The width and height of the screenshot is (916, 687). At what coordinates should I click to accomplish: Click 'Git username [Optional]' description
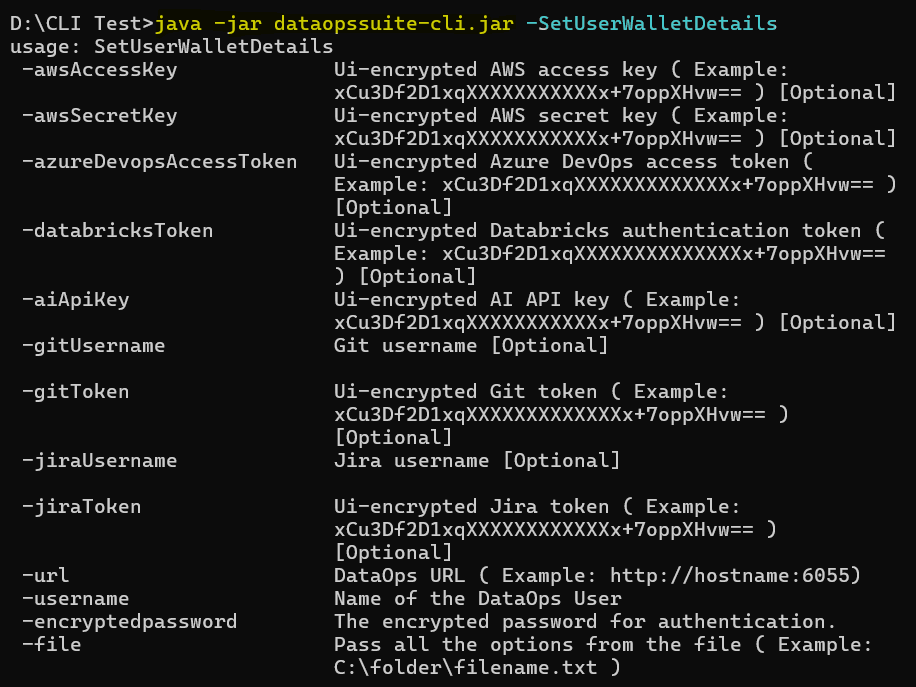tap(471, 346)
